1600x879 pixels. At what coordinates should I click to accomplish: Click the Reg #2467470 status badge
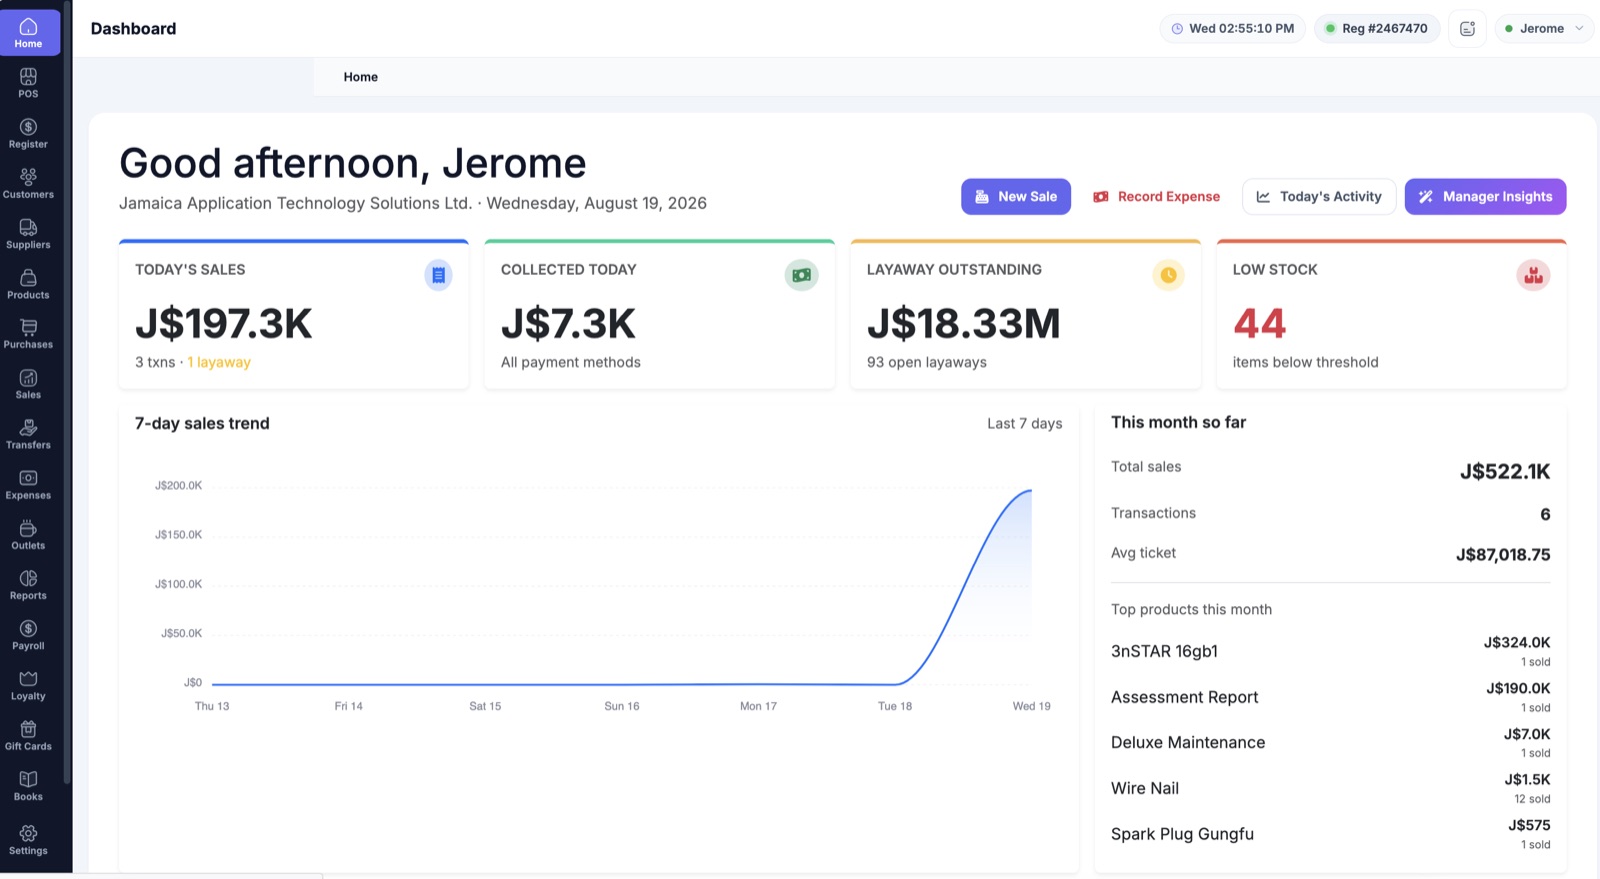[1377, 28]
